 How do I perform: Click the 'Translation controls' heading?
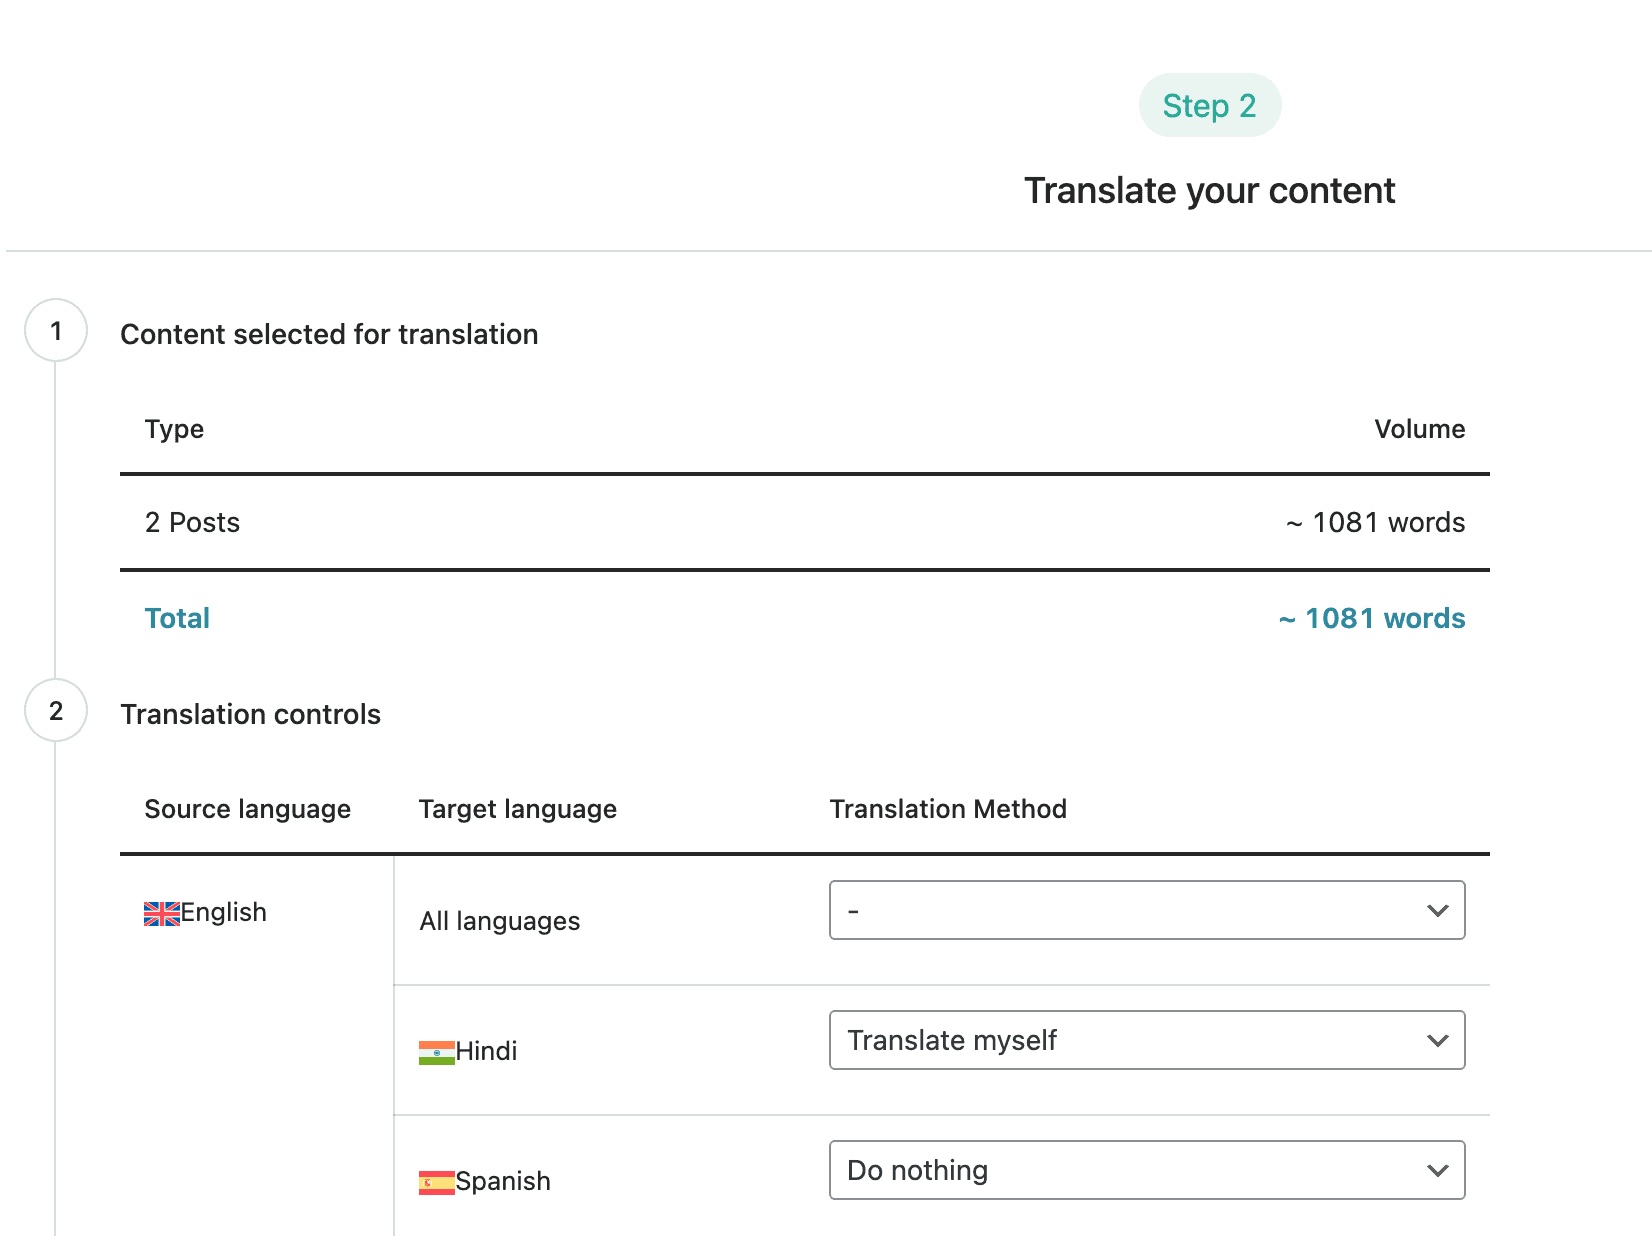[250, 714]
